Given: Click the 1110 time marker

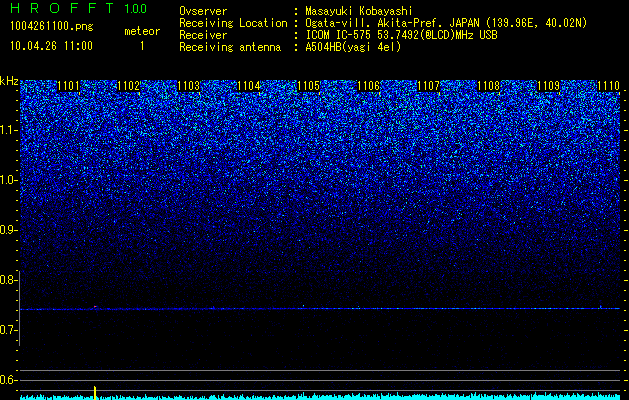Looking at the screenshot, I should [x=609, y=86].
